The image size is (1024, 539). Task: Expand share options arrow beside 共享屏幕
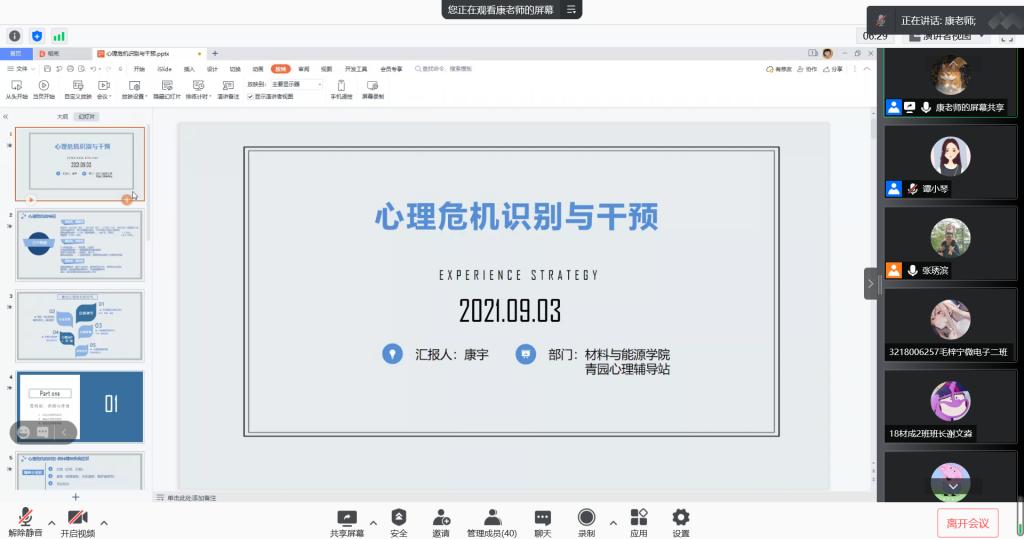pos(373,523)
